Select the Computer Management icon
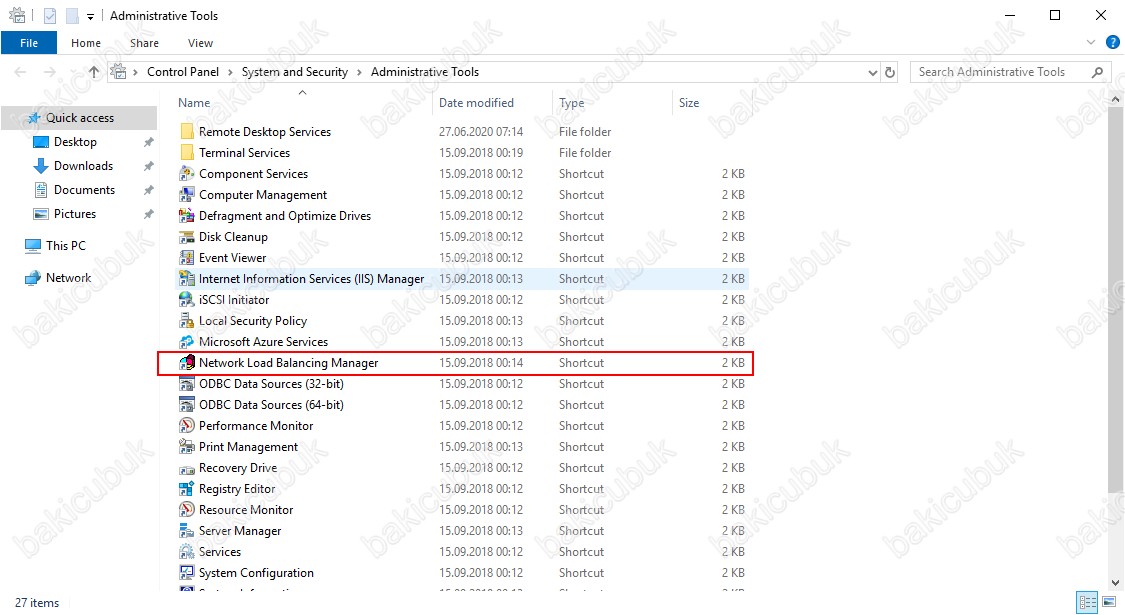Viewport: 1125px width, 615px height. pyautogui.click(x=187, y=194)
